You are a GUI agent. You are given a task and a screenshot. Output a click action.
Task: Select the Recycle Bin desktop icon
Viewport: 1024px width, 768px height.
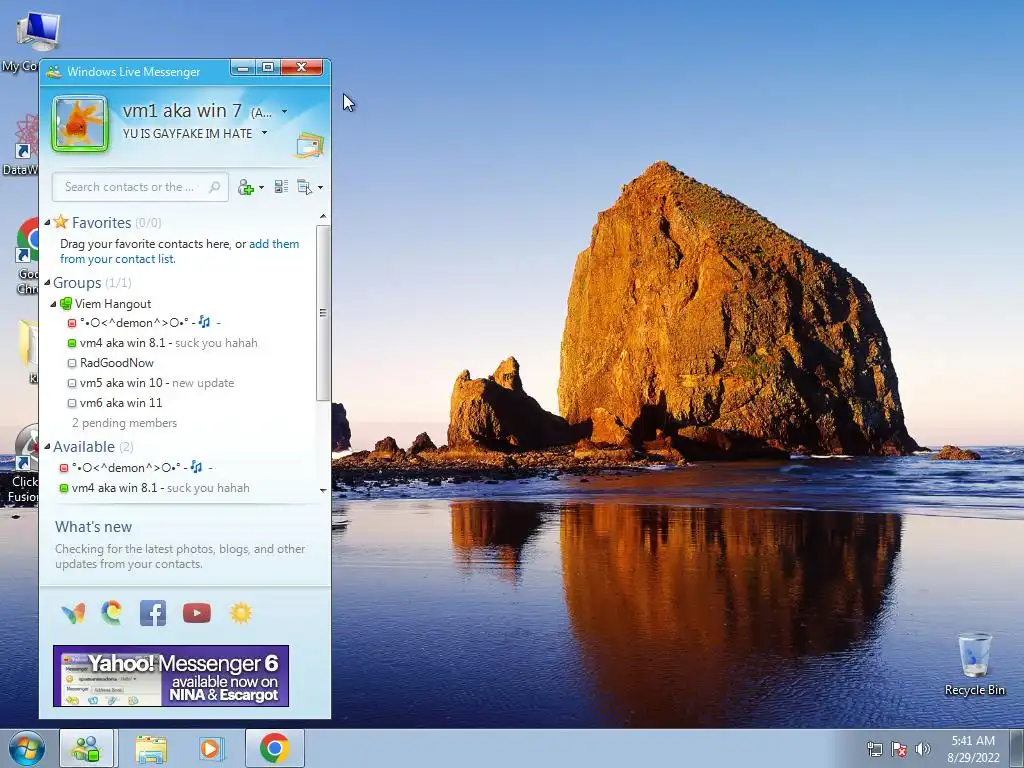(x=974, y=664)
